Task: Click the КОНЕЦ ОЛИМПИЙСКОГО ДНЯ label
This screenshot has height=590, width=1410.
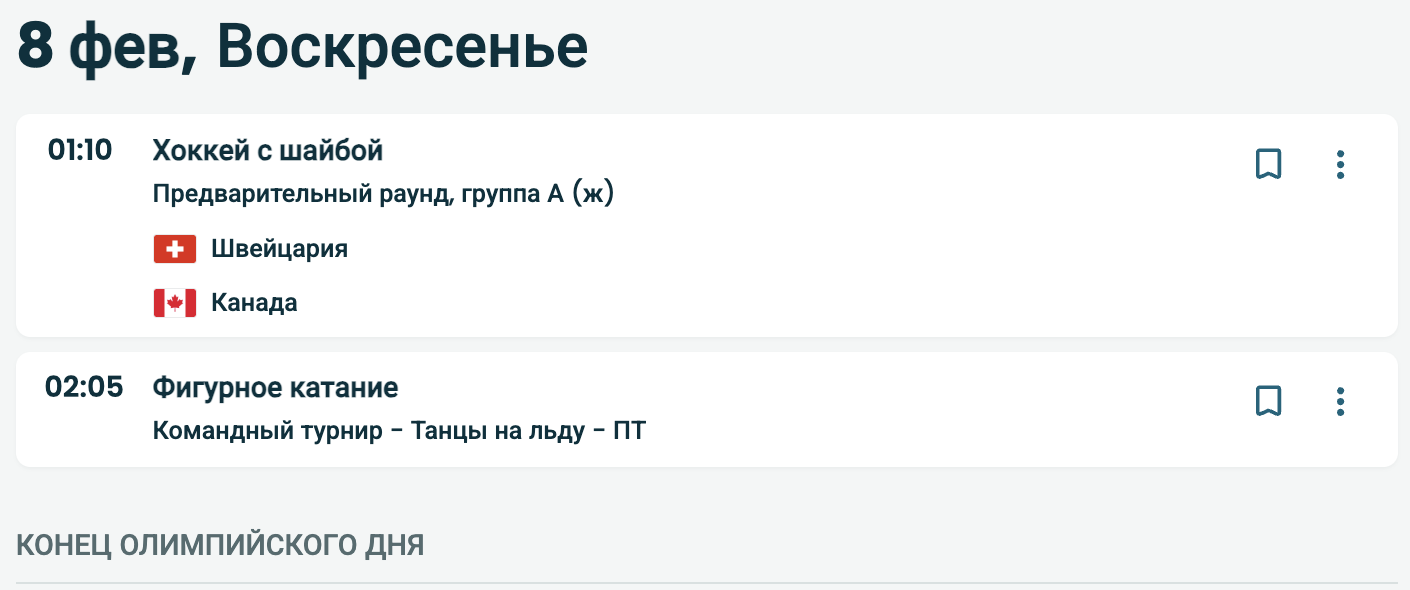Action: 220,545
